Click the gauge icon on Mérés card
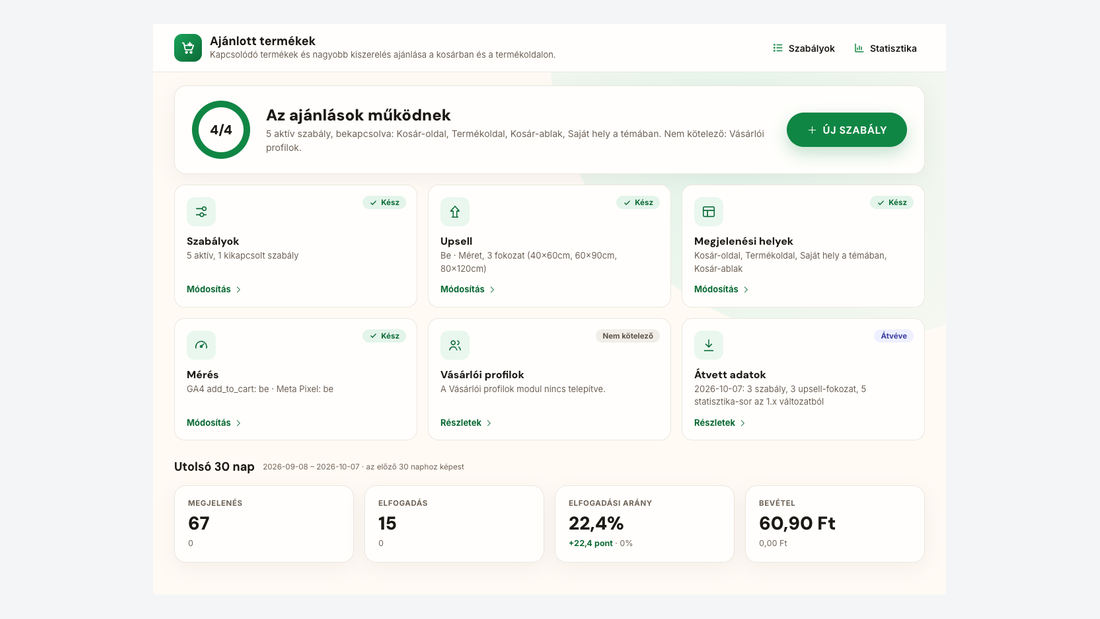Viewport: 1100px width, 619px height. click(201, 345)
